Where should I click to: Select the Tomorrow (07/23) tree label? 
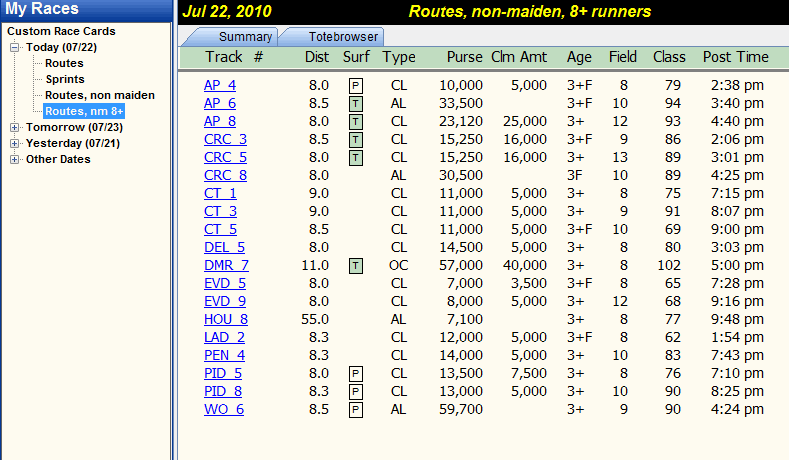(74, 127)
